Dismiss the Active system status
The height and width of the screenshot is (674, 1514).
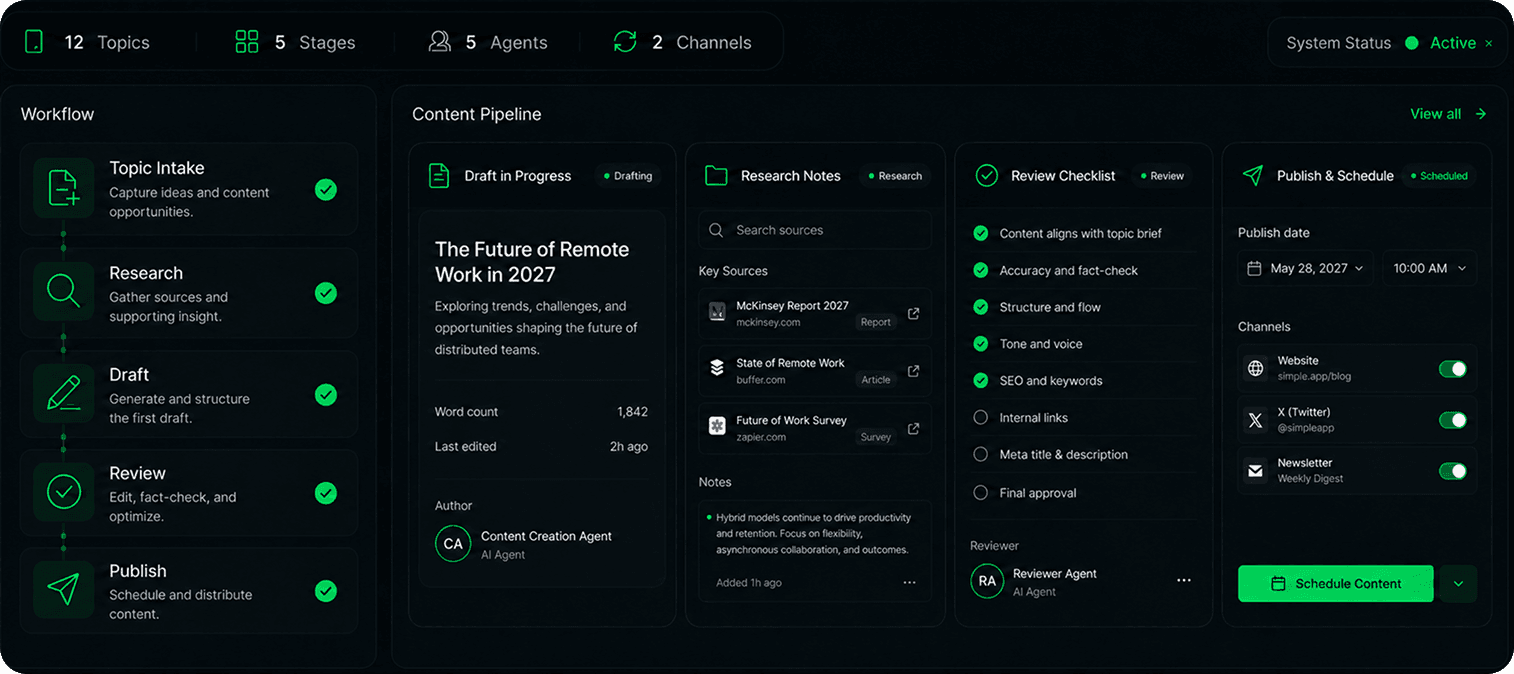point(1489,43)
